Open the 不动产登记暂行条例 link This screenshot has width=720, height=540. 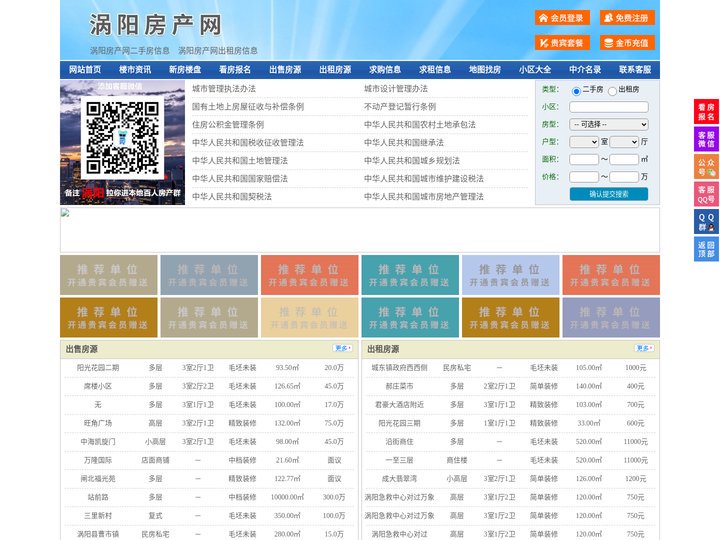[400, 107]
